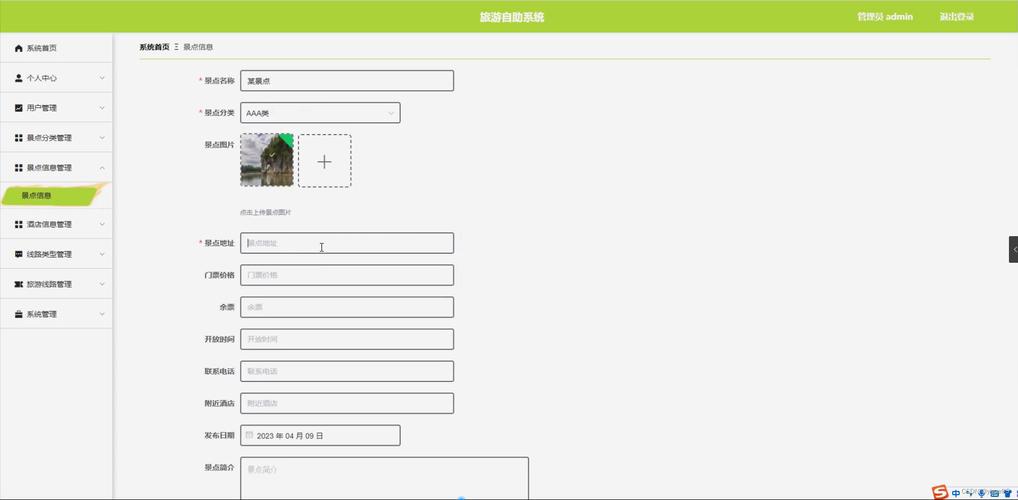1018x500 pixels.
Task: Click the home icon beside 系统首页
Action: tap(19, 48)
